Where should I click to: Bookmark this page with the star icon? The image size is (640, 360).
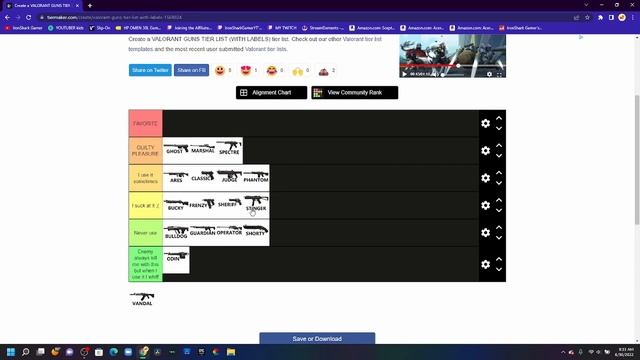(587, 17)
